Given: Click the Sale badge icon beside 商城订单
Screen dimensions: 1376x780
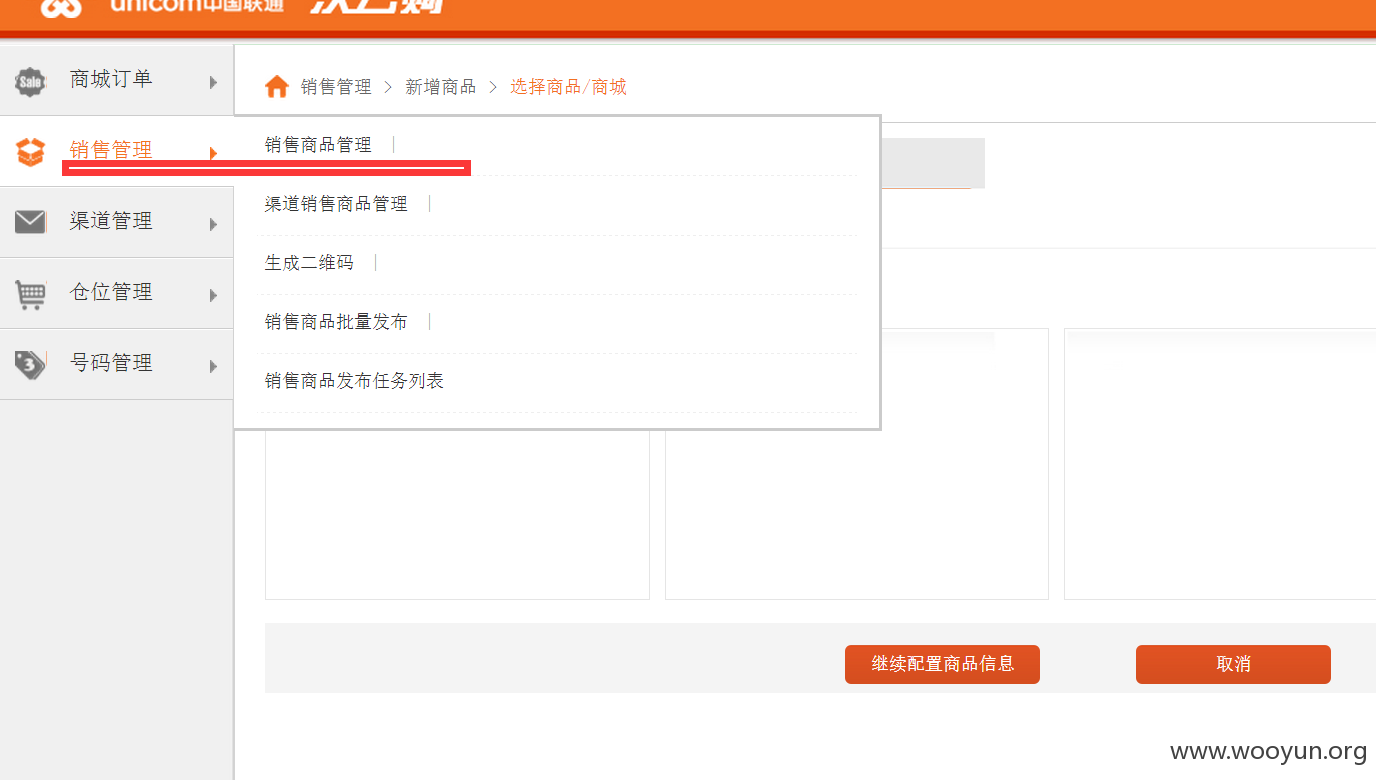Looking at the screenshot, I should (x=31, y=82).
